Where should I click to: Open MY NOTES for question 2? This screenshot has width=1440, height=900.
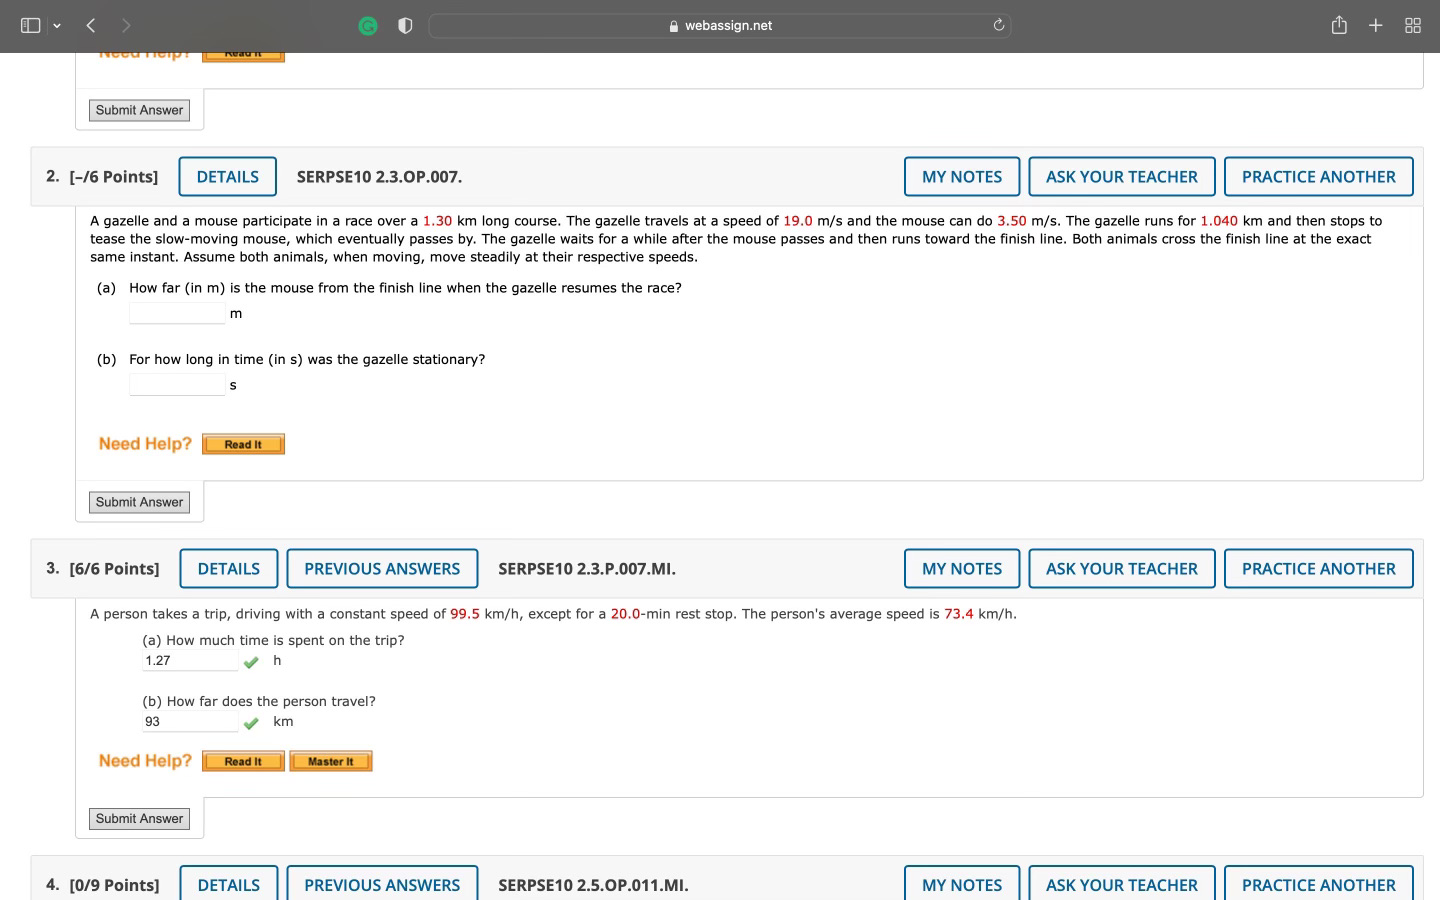pyautogui.click(x=961, y=176)
